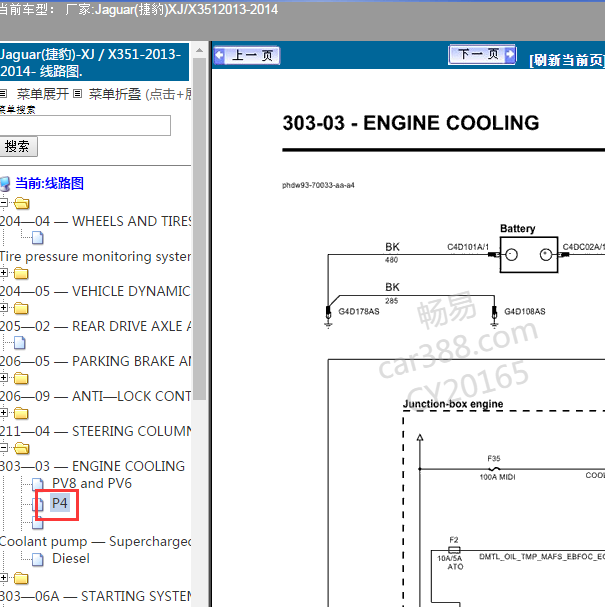Click folder icon above 206—09 Anti-Lock
The height and width of the screenshot is (607, 605).
21,378
